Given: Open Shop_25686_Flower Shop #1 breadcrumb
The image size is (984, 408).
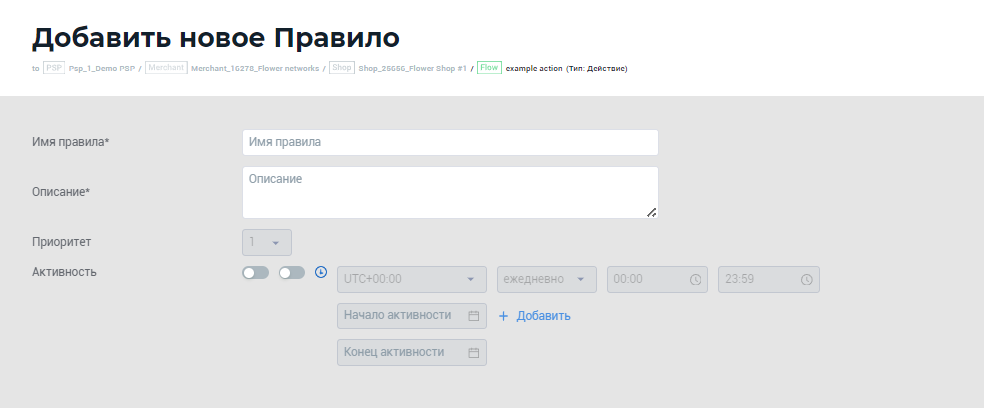Looking at the screenshot, I should (x=412, y=68).
